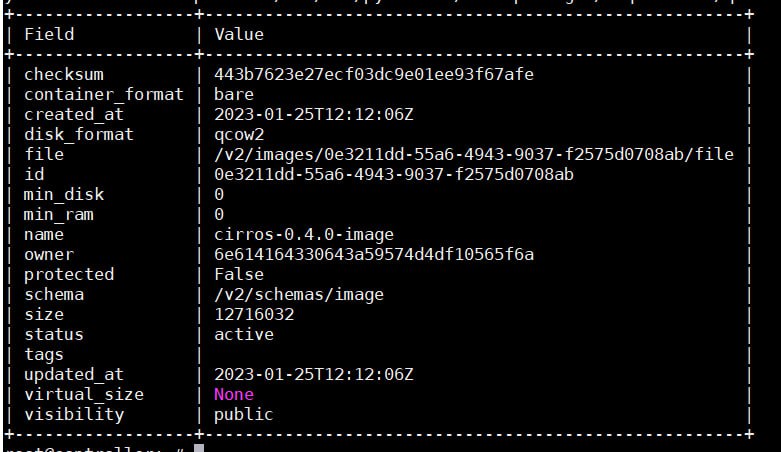
Task: Click the Value column header
Action: click(239, 34)
